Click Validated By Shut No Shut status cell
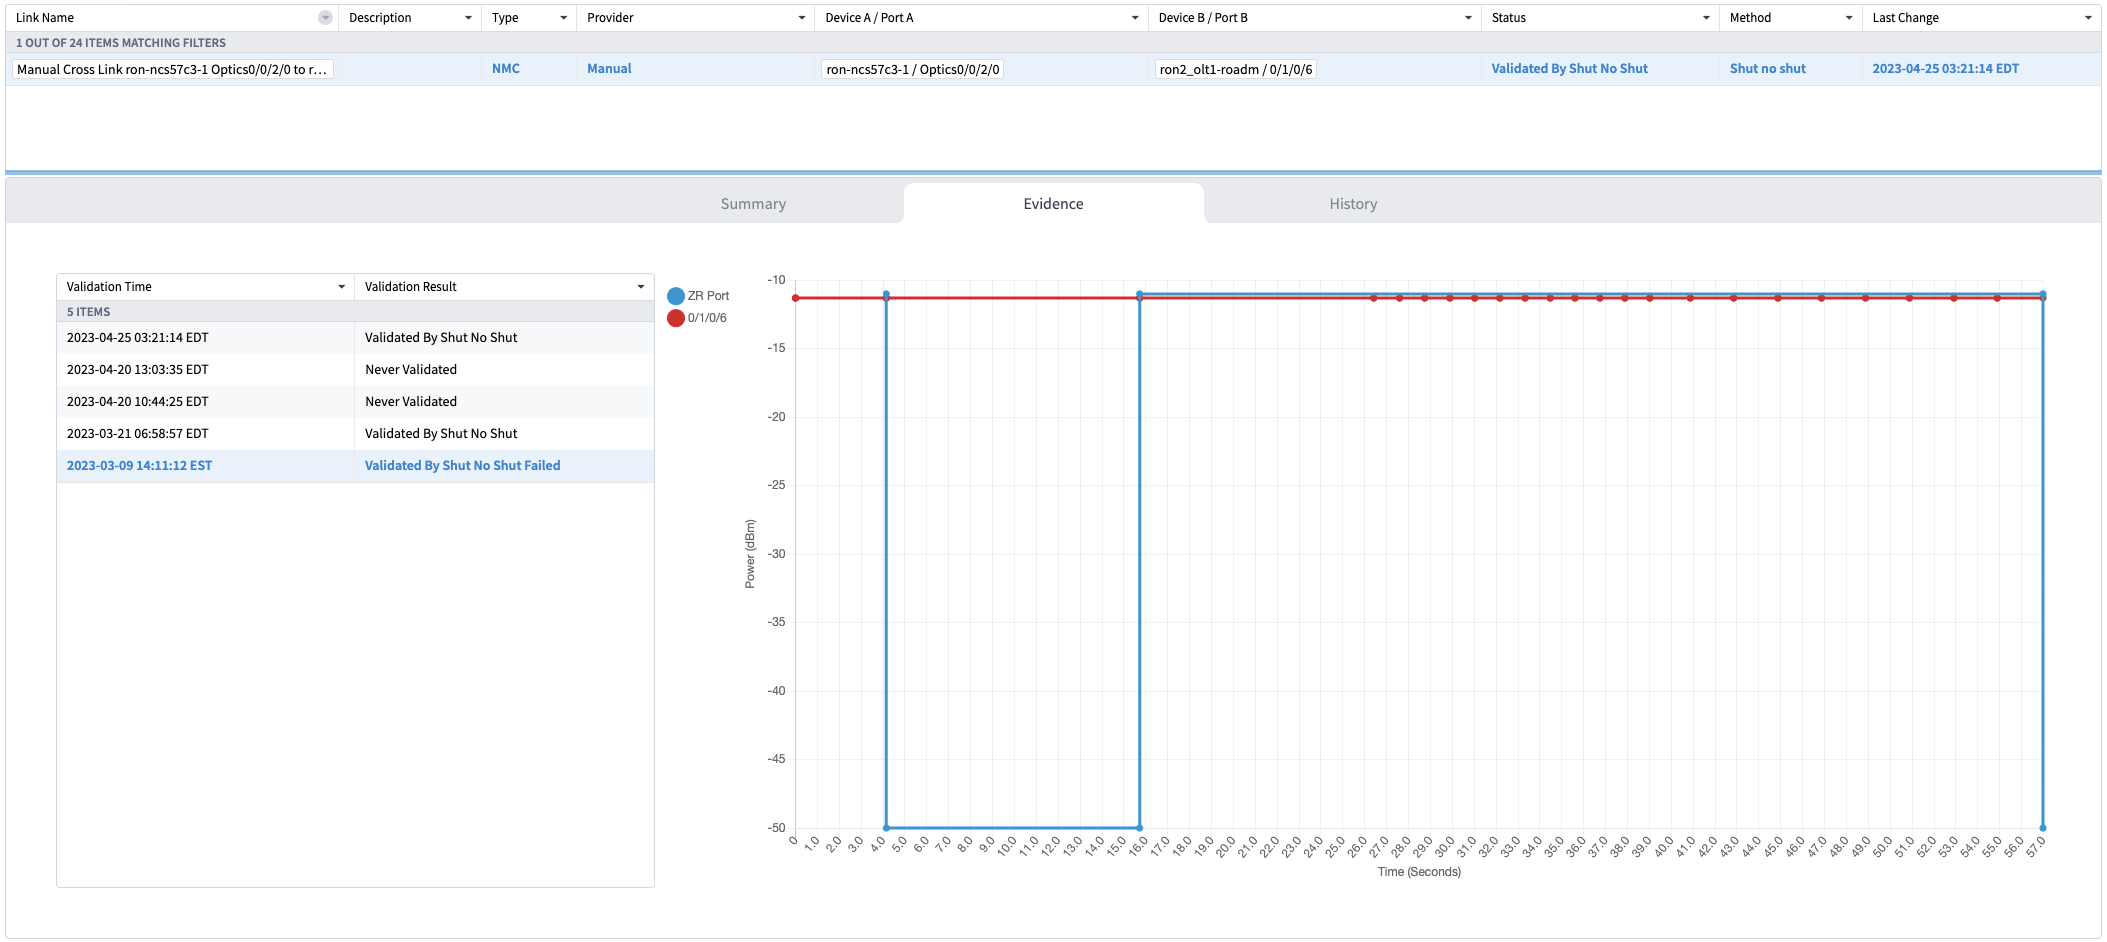 point(1570,69)
